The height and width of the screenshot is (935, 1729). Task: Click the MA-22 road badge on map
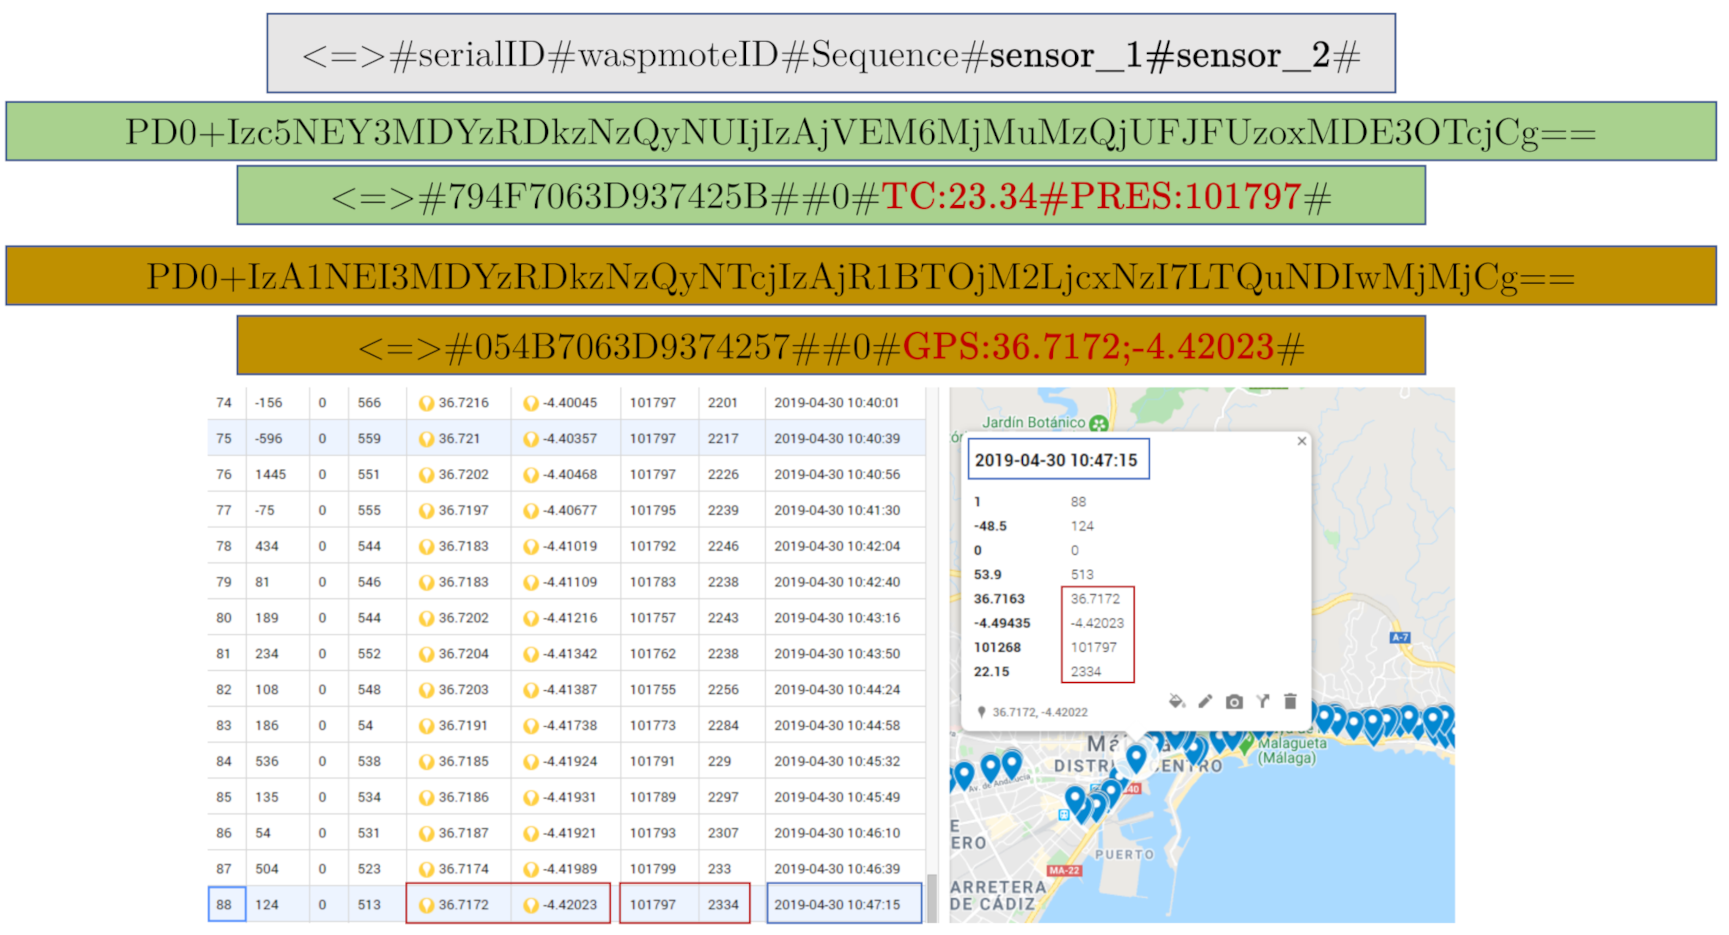click(1064, 871)
